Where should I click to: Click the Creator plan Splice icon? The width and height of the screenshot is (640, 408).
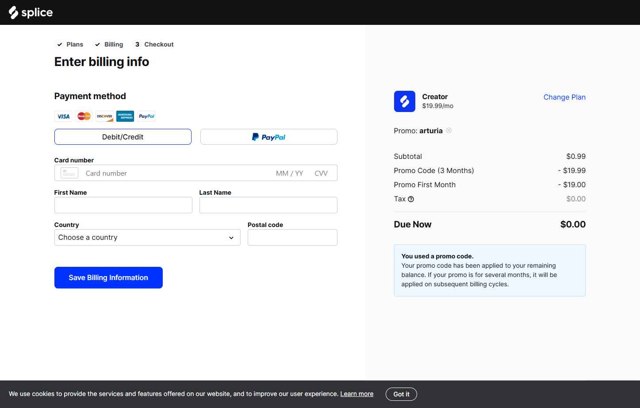[404, 101]
